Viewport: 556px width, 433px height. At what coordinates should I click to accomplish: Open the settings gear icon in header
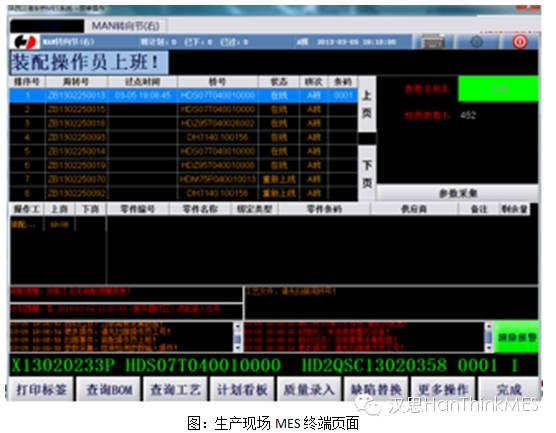point(476,42)
